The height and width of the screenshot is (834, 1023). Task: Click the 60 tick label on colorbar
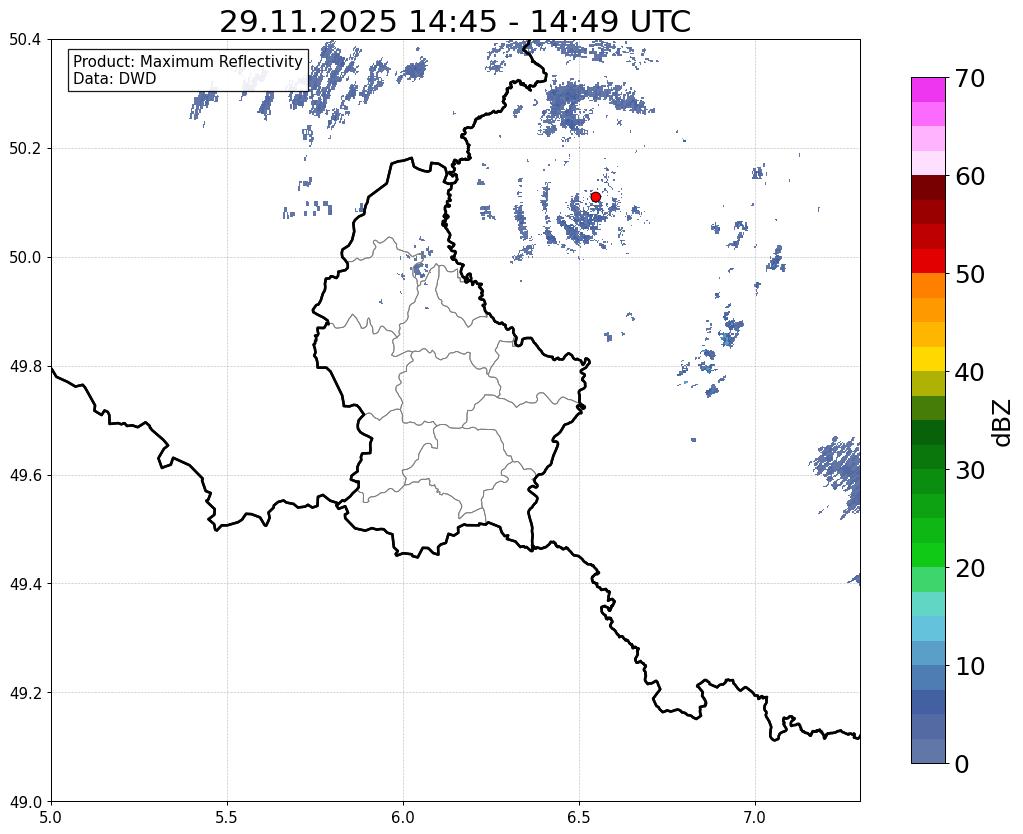[970, 176]
